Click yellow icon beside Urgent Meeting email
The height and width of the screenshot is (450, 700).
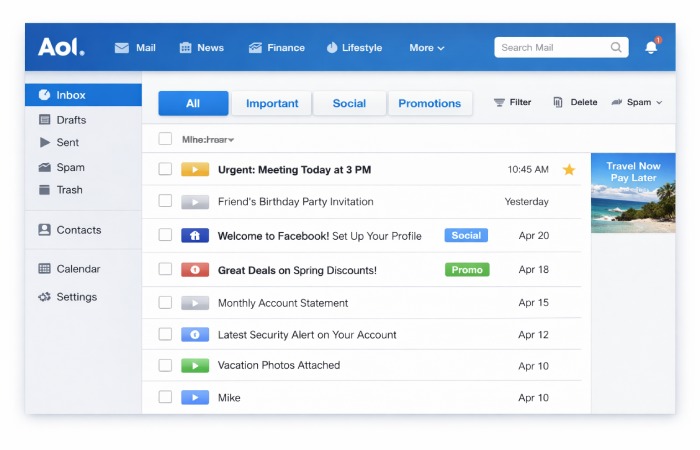[195, 170]
